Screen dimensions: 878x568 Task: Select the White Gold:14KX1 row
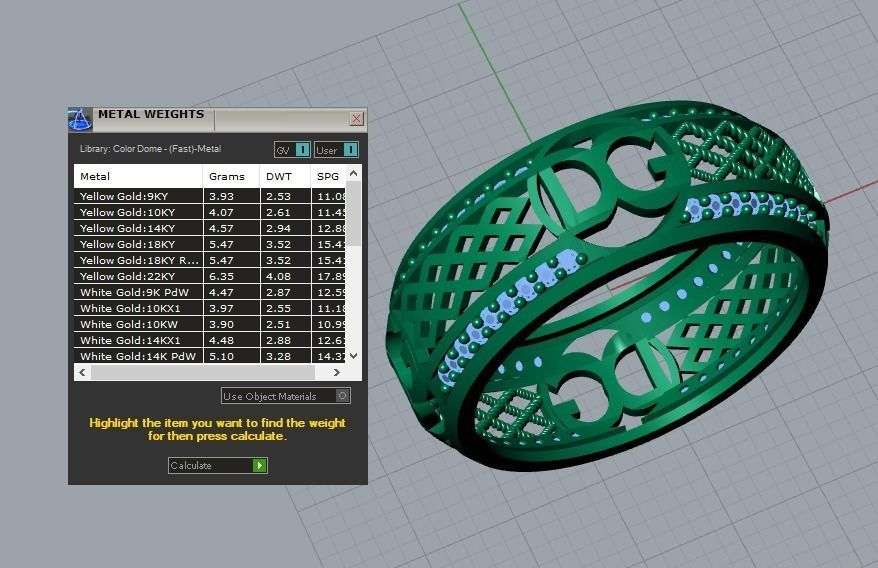tap(210, 340)
